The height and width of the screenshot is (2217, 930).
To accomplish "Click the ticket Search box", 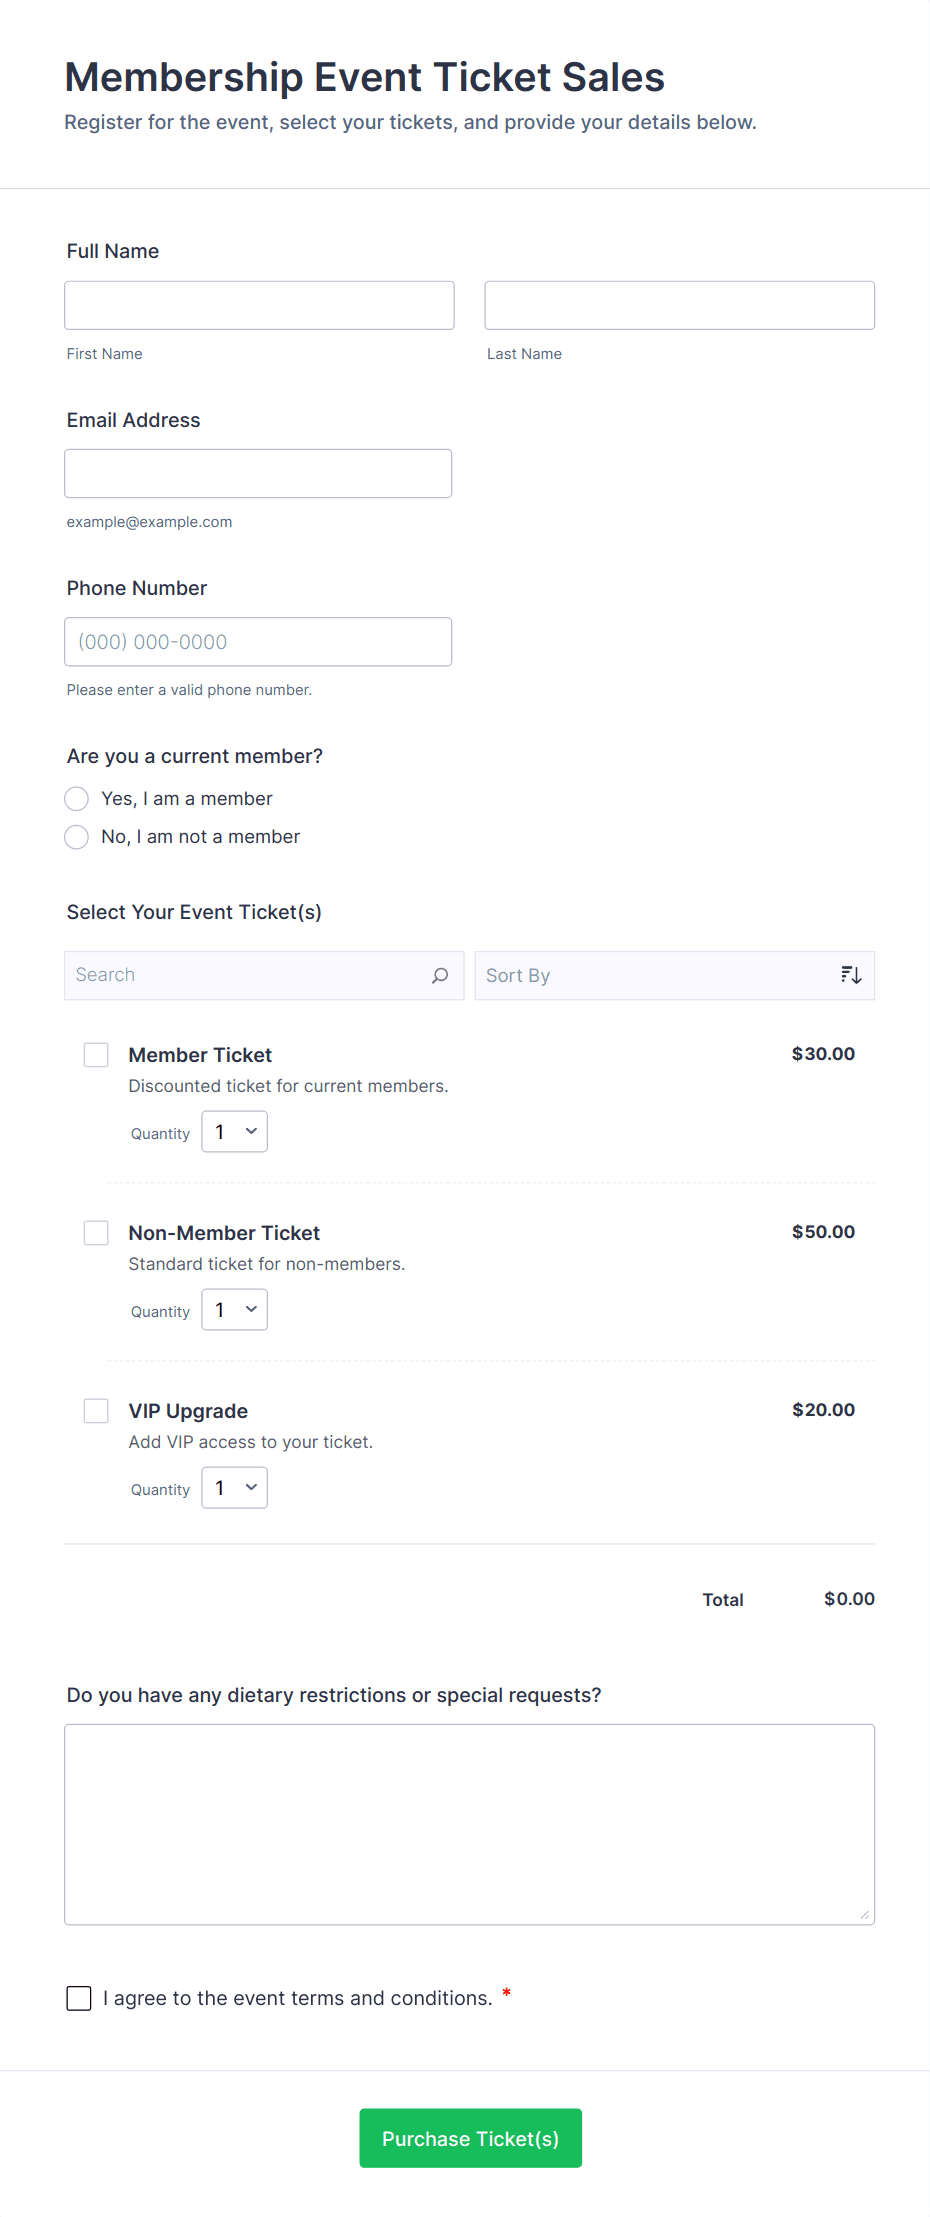I will (x=250, y=975).
